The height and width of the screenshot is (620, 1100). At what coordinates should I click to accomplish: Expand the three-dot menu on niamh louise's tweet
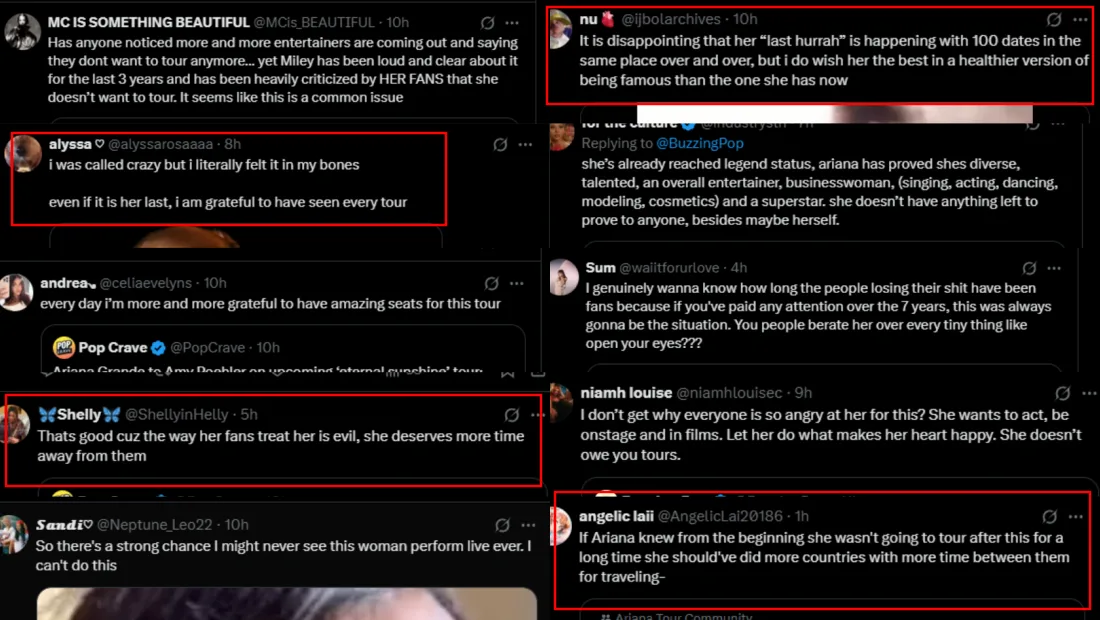point(1087,393)
